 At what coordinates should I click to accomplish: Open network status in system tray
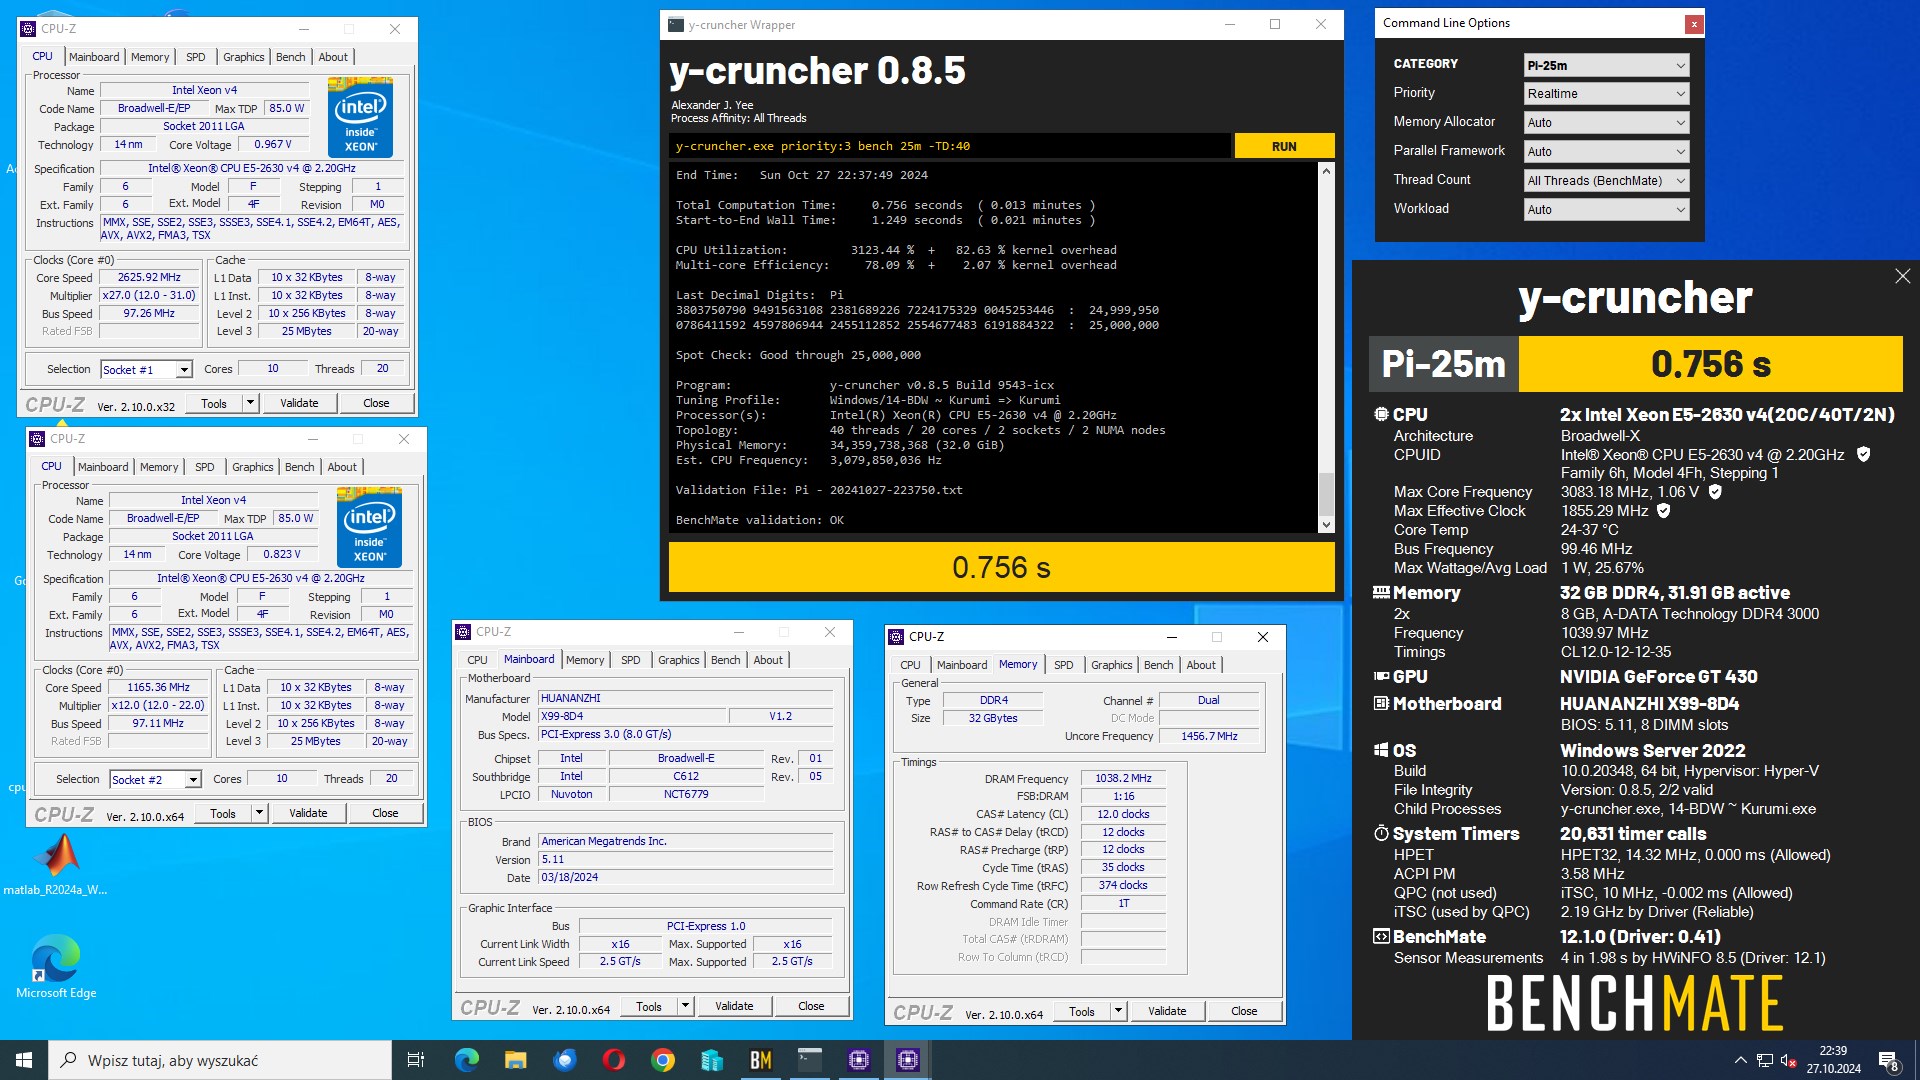pos(1765,1060)
